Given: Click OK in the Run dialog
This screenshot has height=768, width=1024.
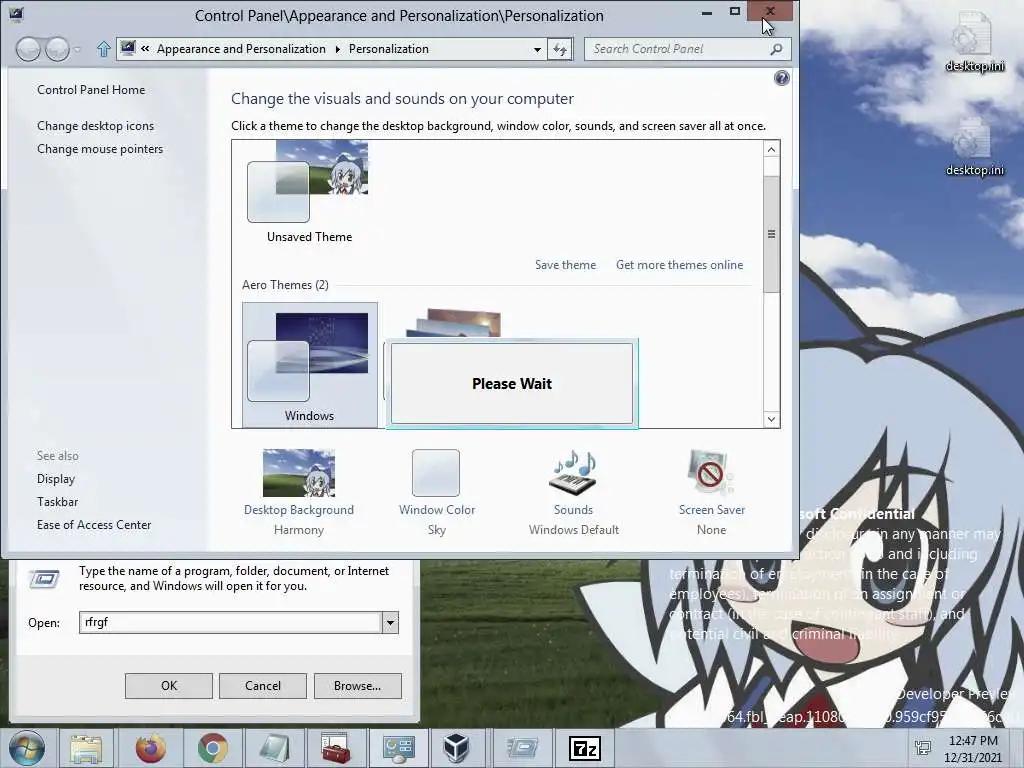Looking at the screenshot, I should coord(168,686).
